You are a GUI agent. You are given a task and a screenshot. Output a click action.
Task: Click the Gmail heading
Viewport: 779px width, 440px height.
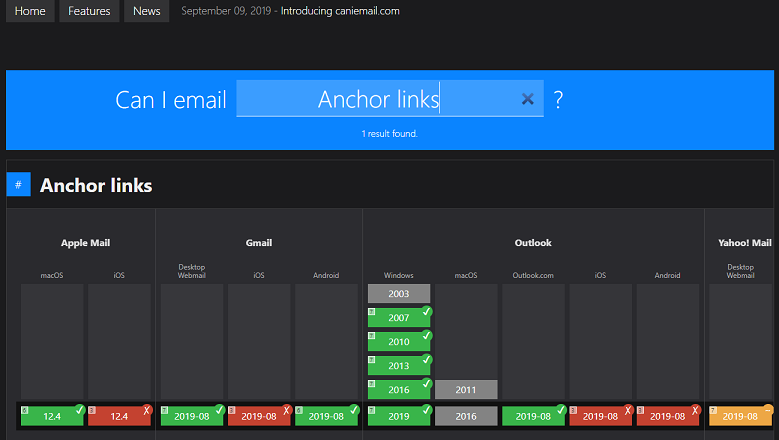click(259, 243)
